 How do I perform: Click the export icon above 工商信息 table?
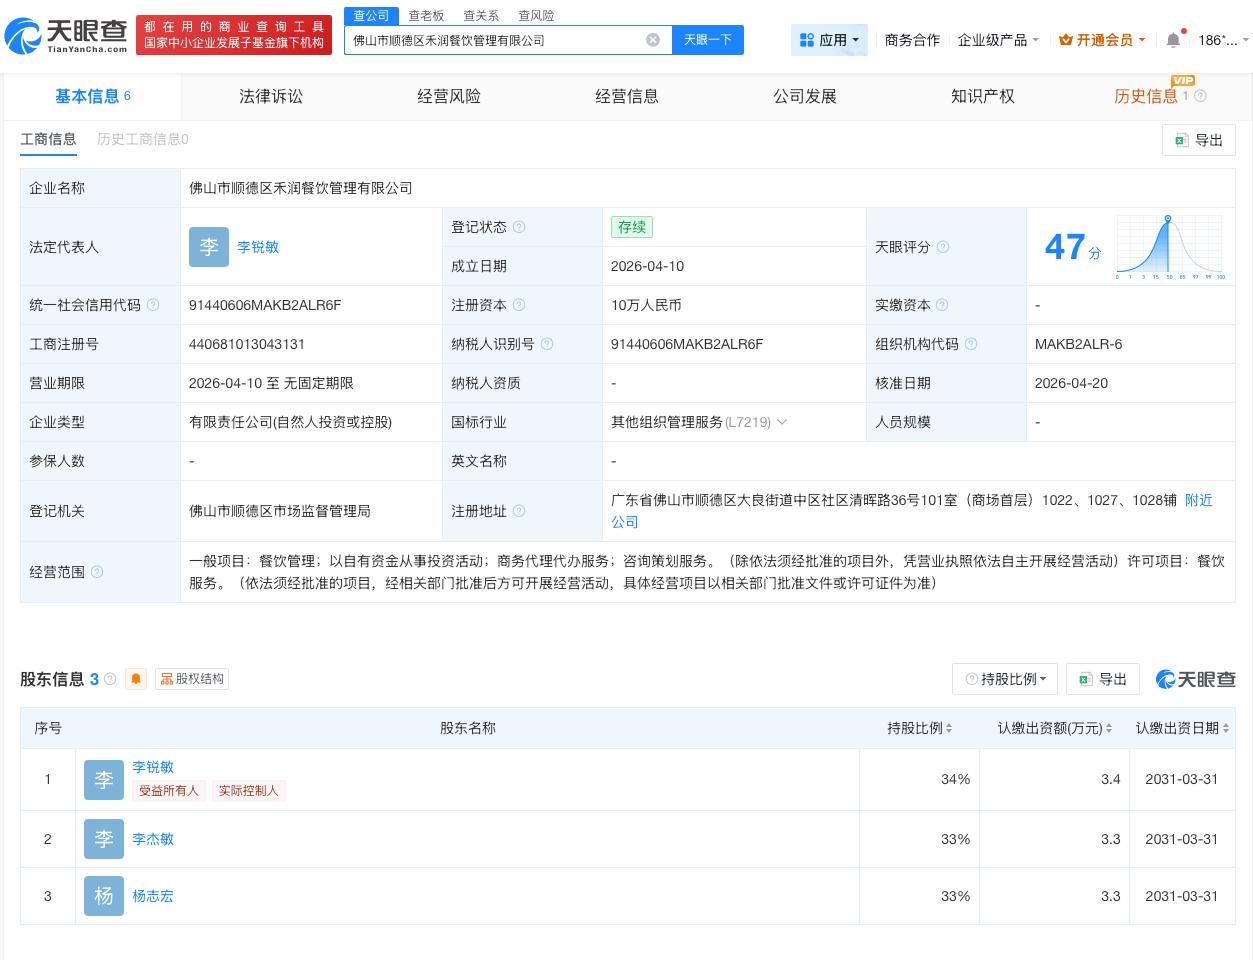click(x=1181, y=140)
